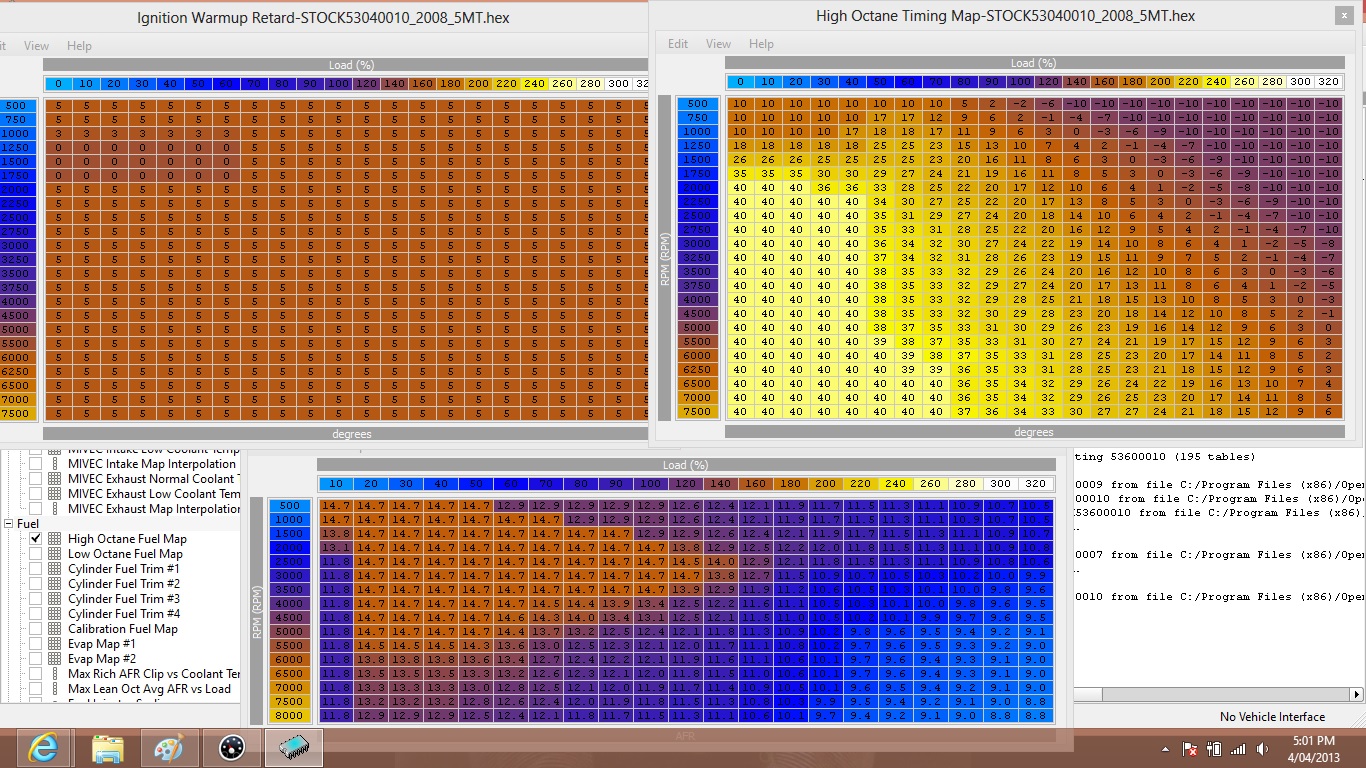Click the grid icon beside Cylinder Fuel Trim #2

pos(54,584)
